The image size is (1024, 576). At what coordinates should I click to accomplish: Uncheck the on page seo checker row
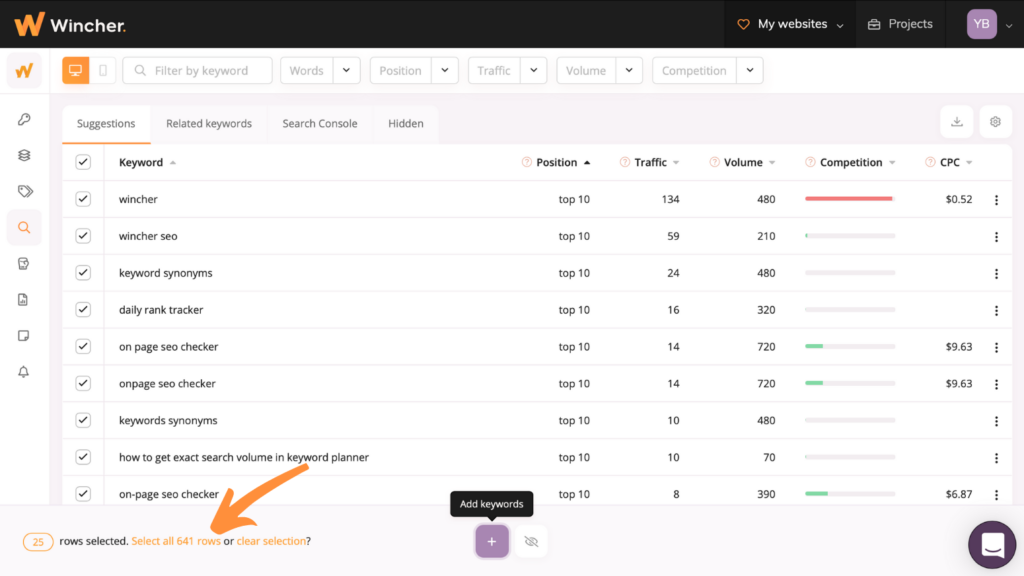[83, 347]
